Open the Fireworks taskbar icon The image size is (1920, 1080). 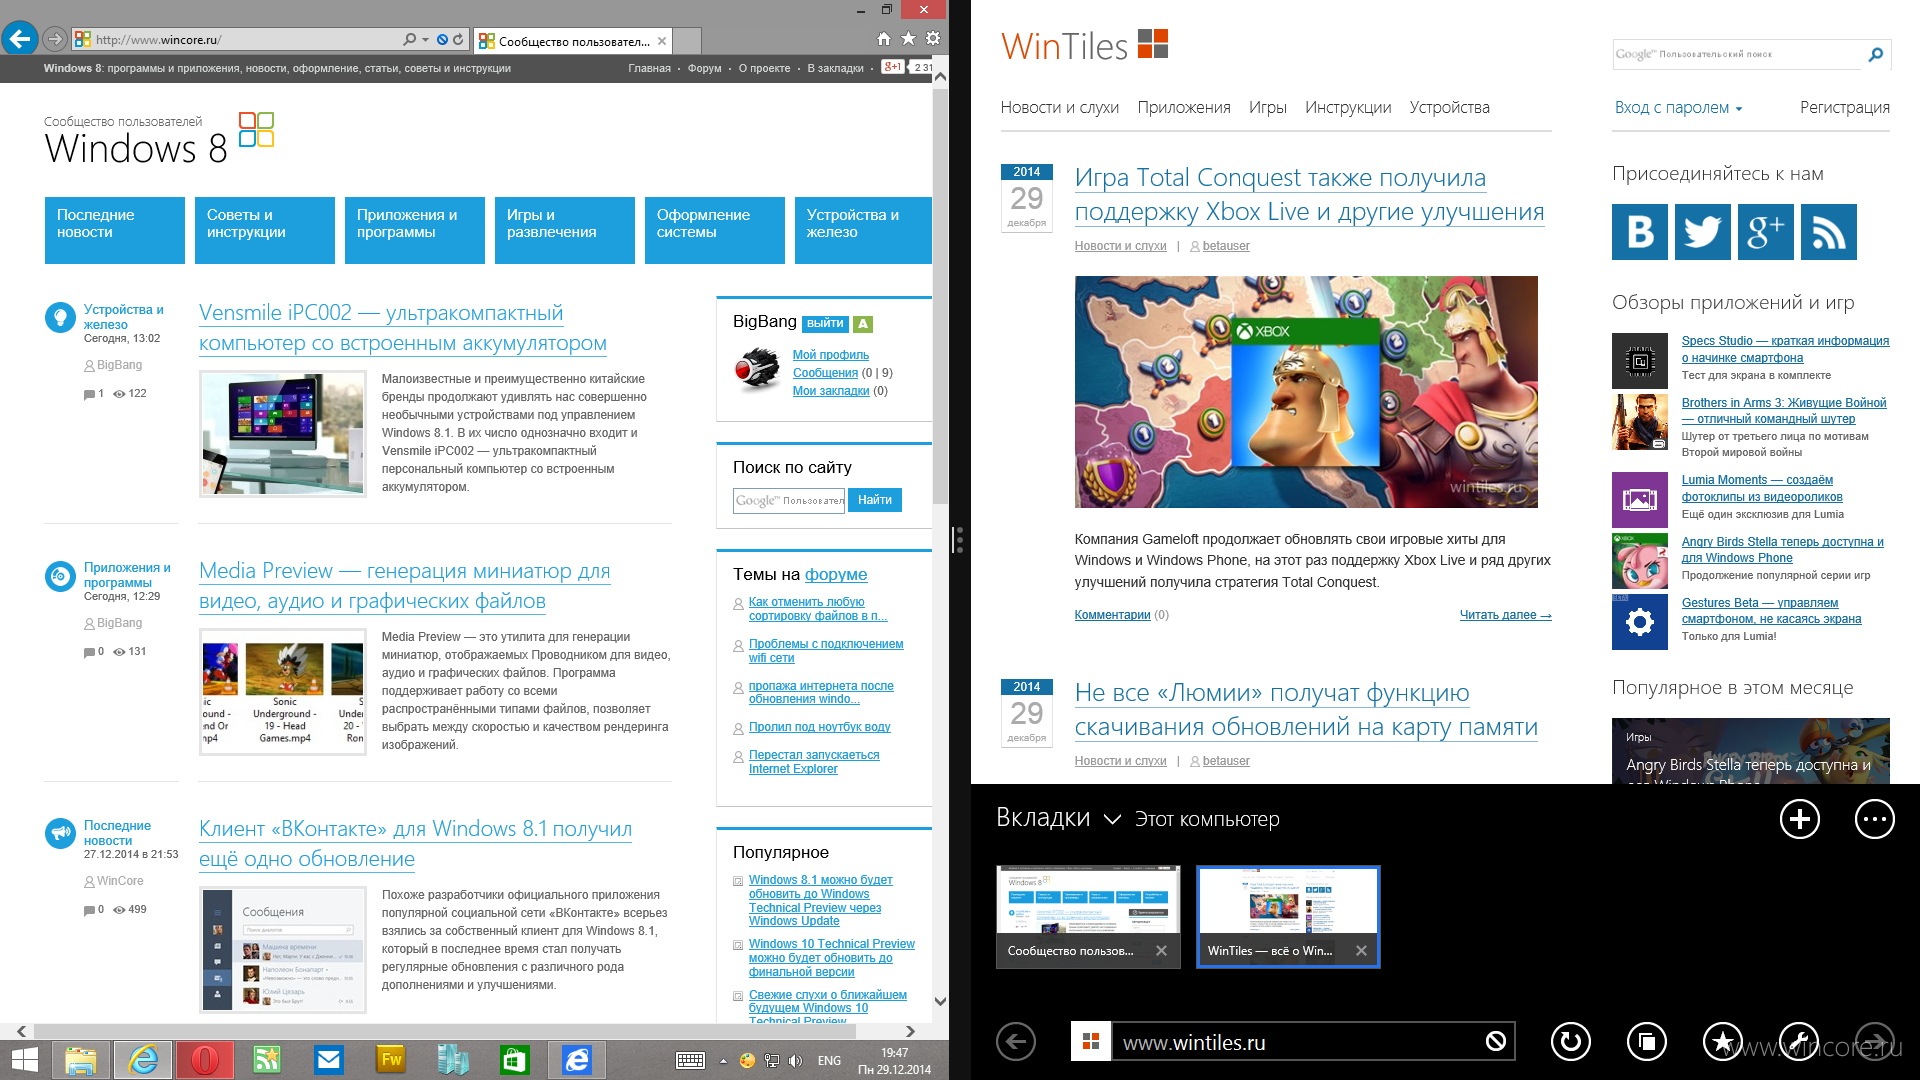tap(391, 1060)
